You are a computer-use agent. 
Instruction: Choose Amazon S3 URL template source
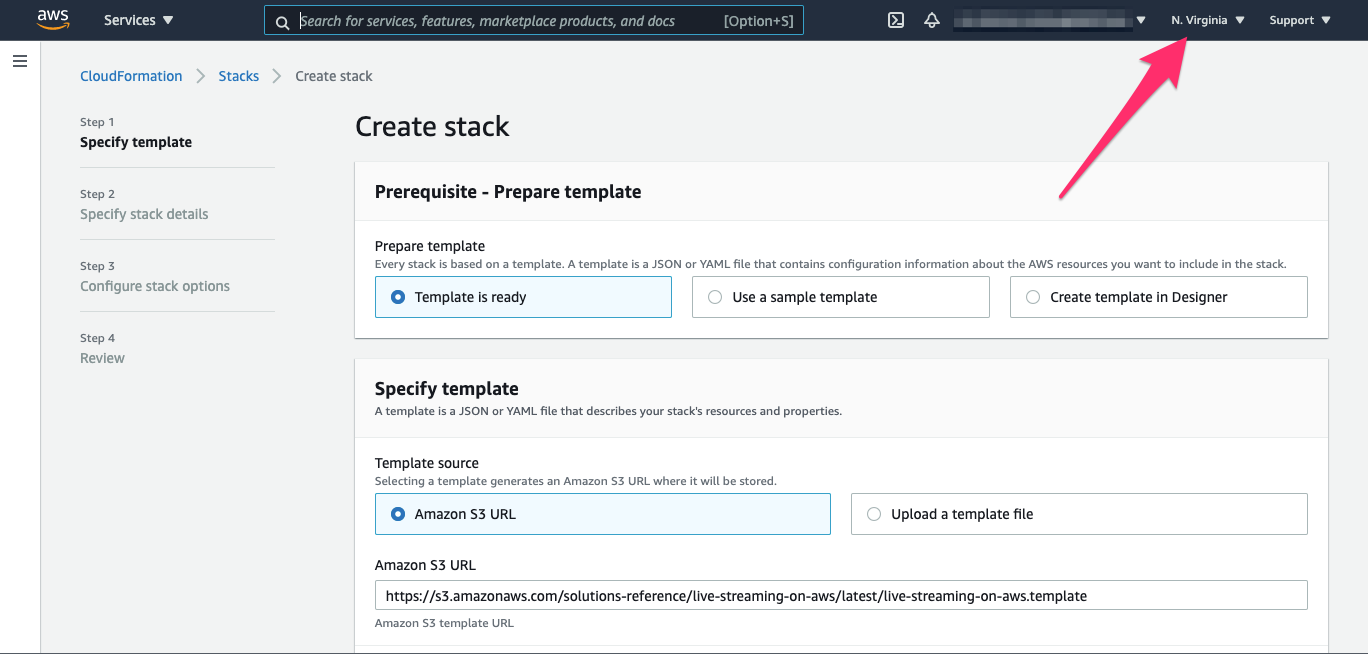603,514
